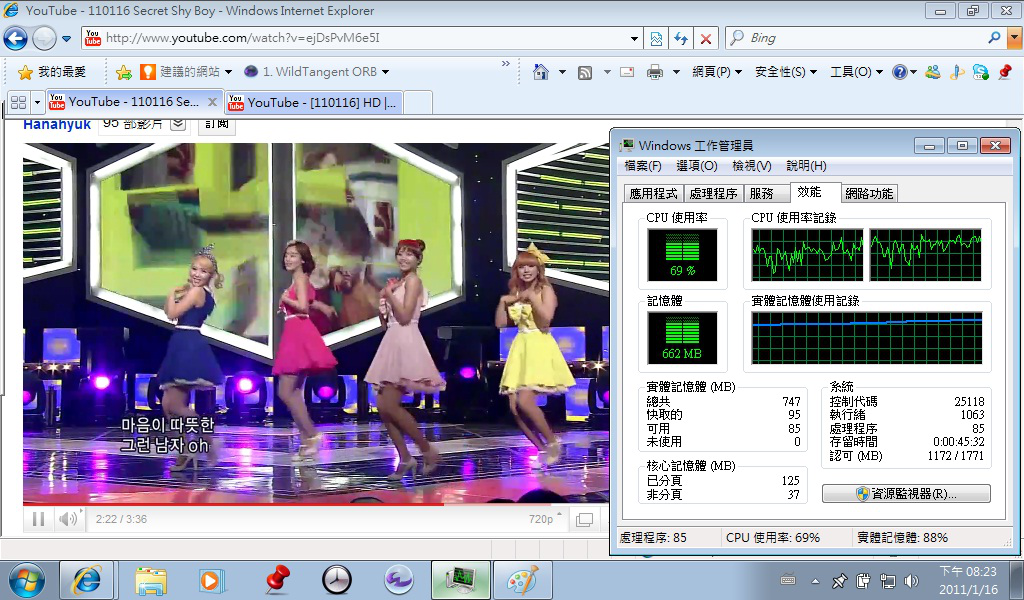Mute the YouTube video volume

pyautogui.click(x=69, y=519)
